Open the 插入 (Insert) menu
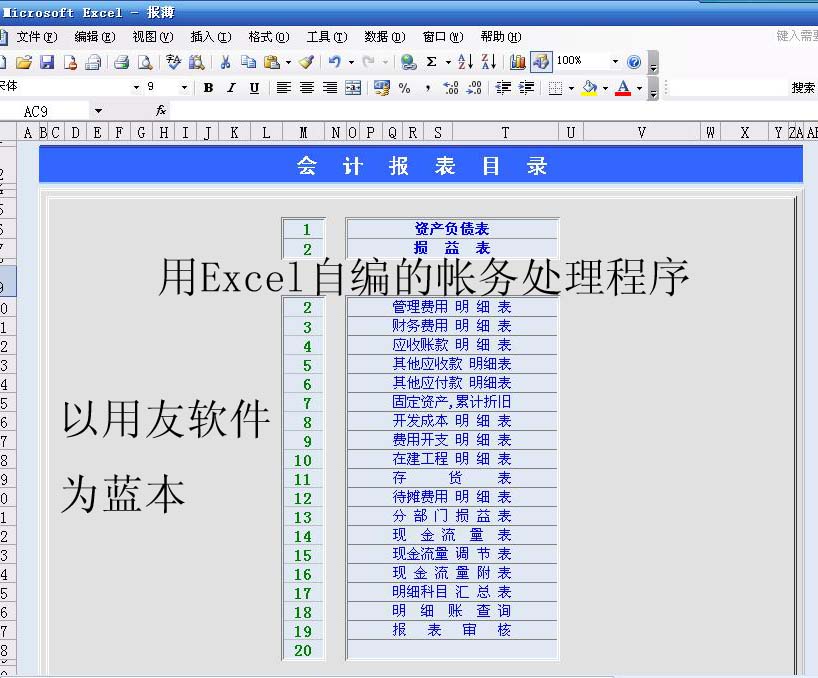This screenshot has height=678, width=818. coord(211,37)
